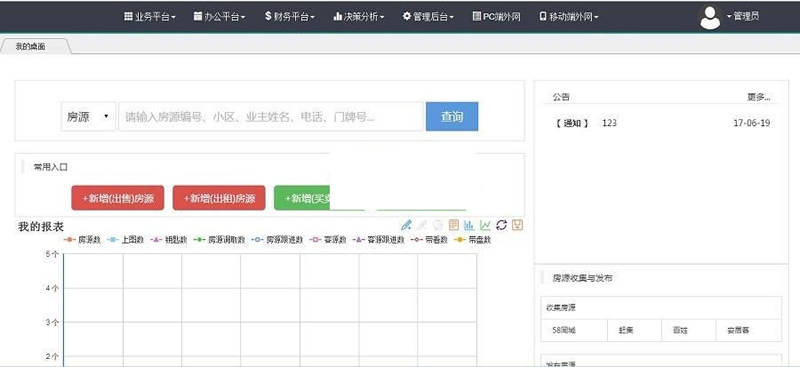The image size is (800, 367).
Task: Open the chart data view icon
Action: (454, 225)
